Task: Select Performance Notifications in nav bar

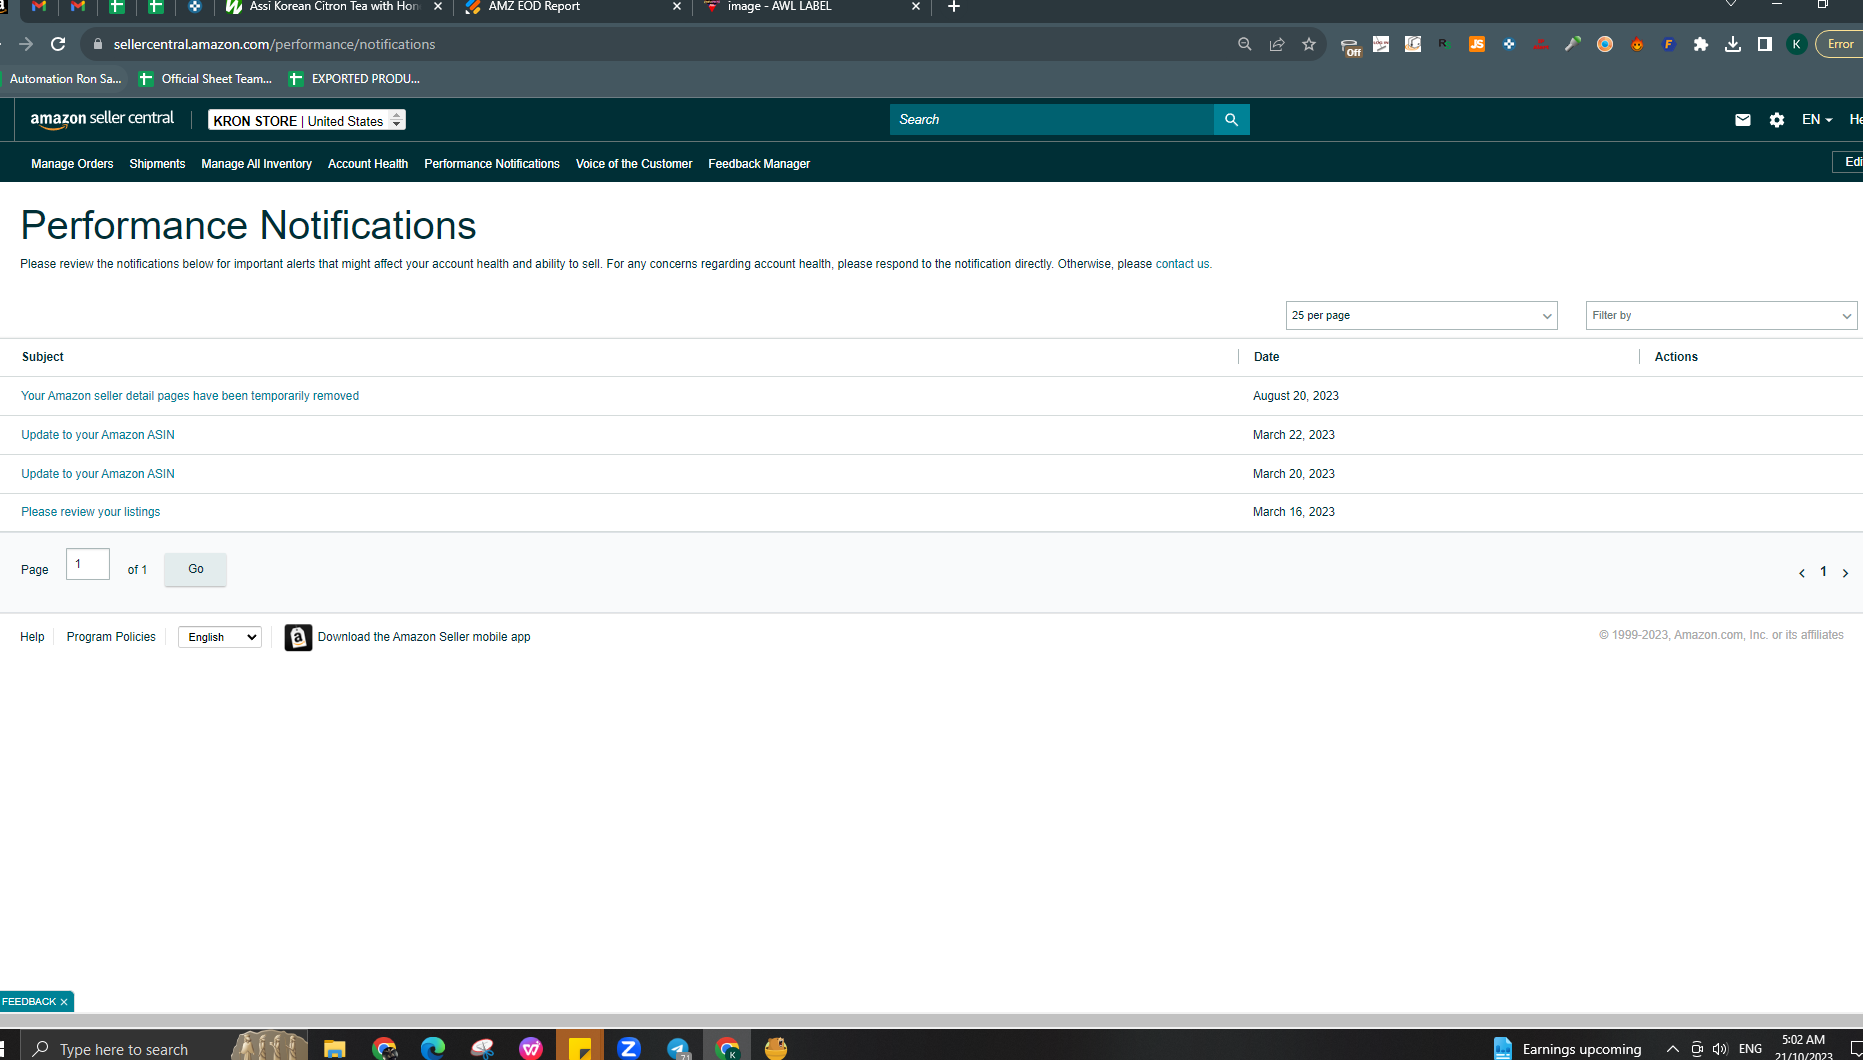Action: (492, 164)
